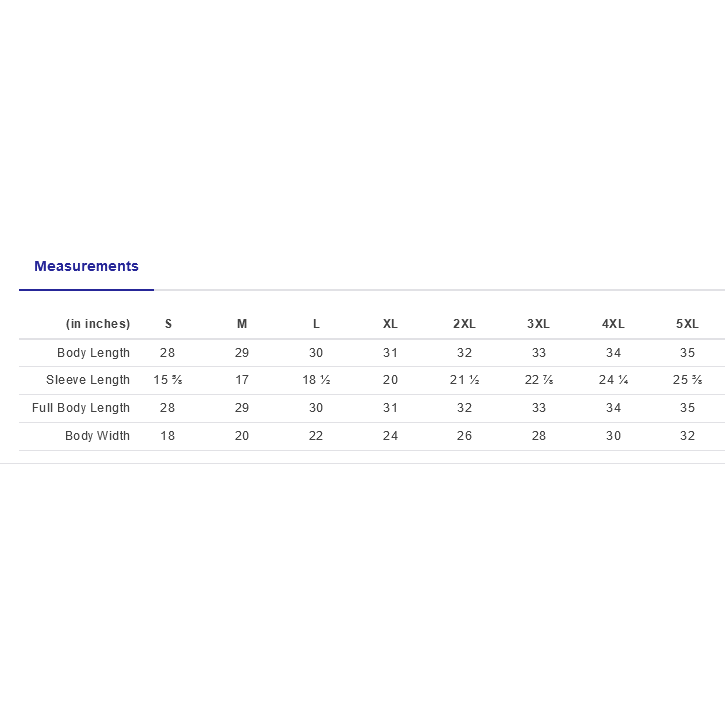Click the "(in inches)" header label

coord(98,324)
